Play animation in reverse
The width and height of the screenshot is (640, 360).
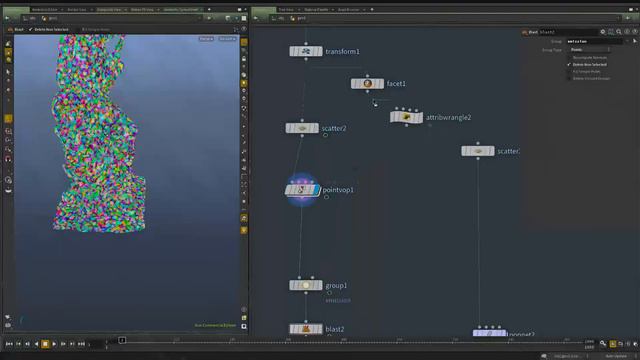pyautogui.click(x=36, y=344)
